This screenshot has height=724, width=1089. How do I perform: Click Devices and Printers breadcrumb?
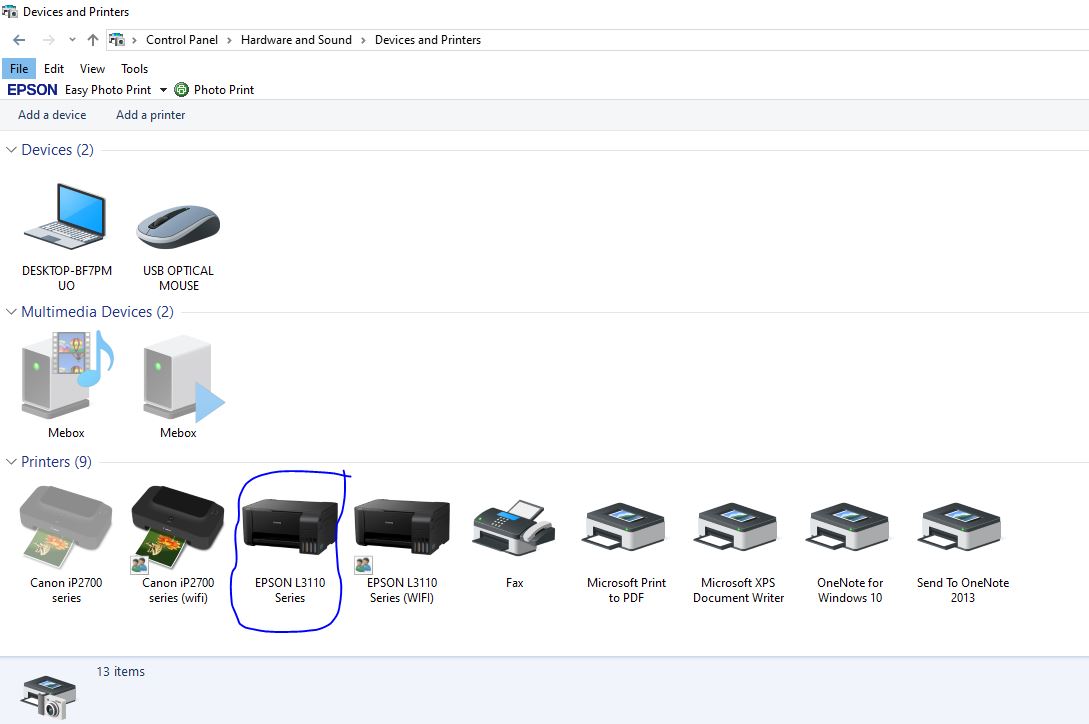pyautogui.click(x=428, y=40)
